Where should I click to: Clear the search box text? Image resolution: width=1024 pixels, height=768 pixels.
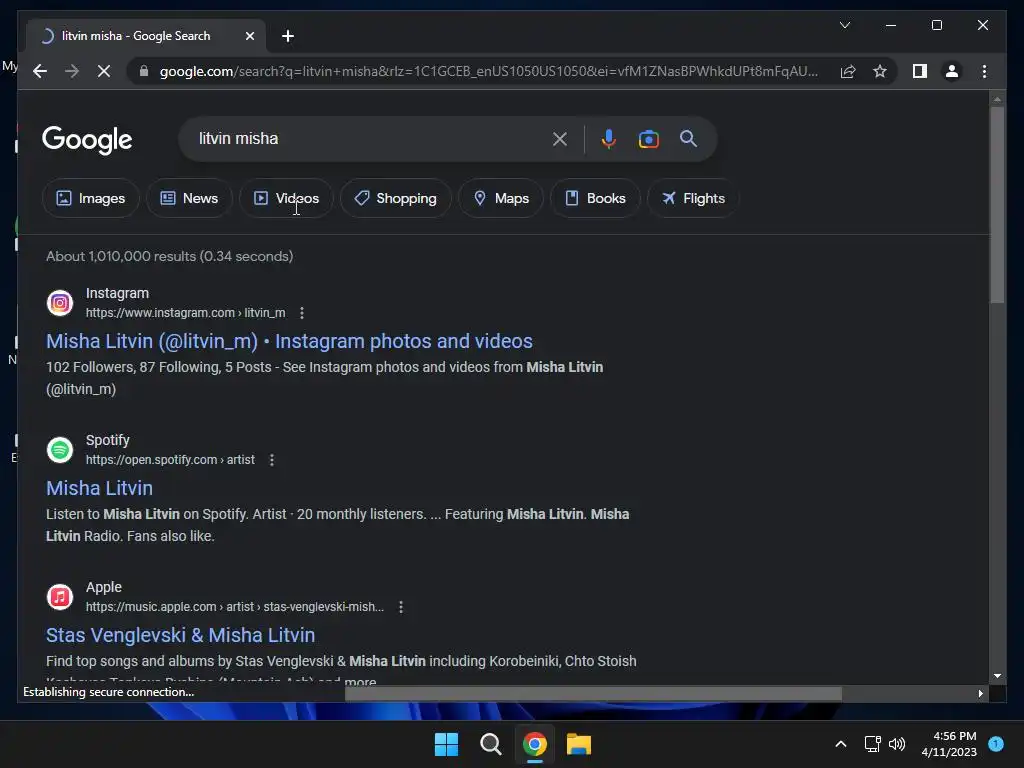point(560,138)
